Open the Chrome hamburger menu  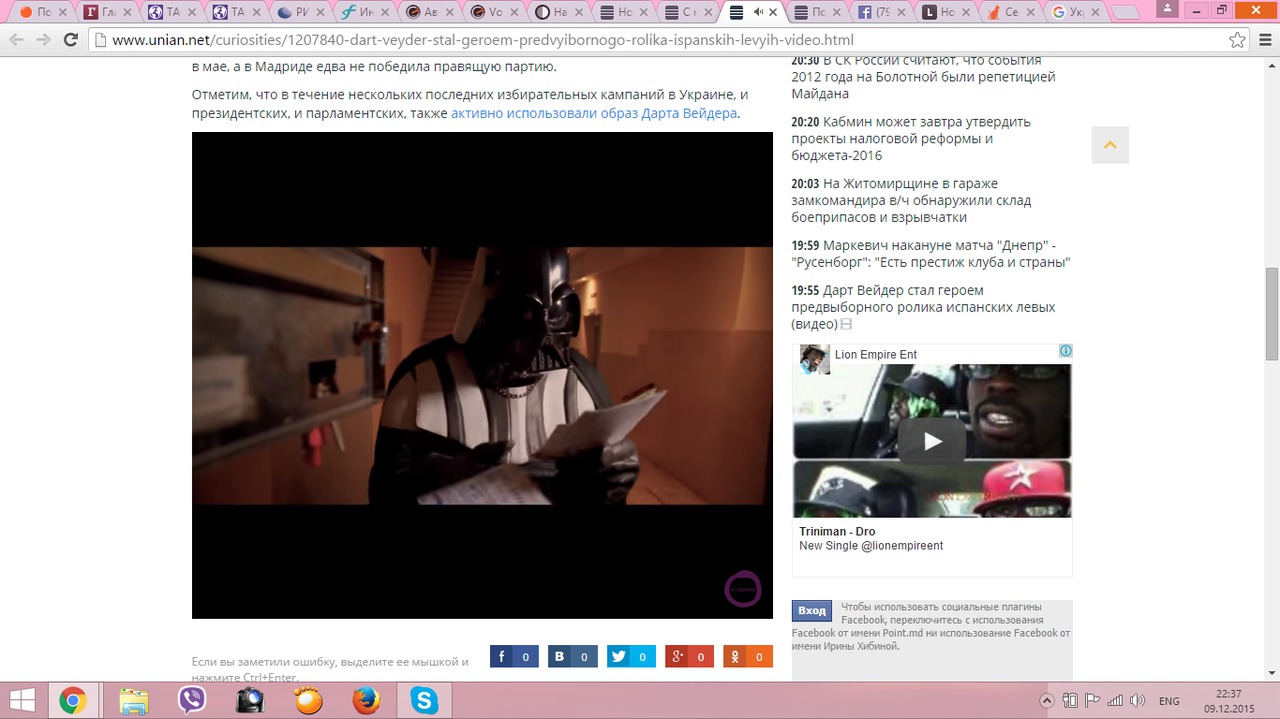click(x=1263, y=40)
